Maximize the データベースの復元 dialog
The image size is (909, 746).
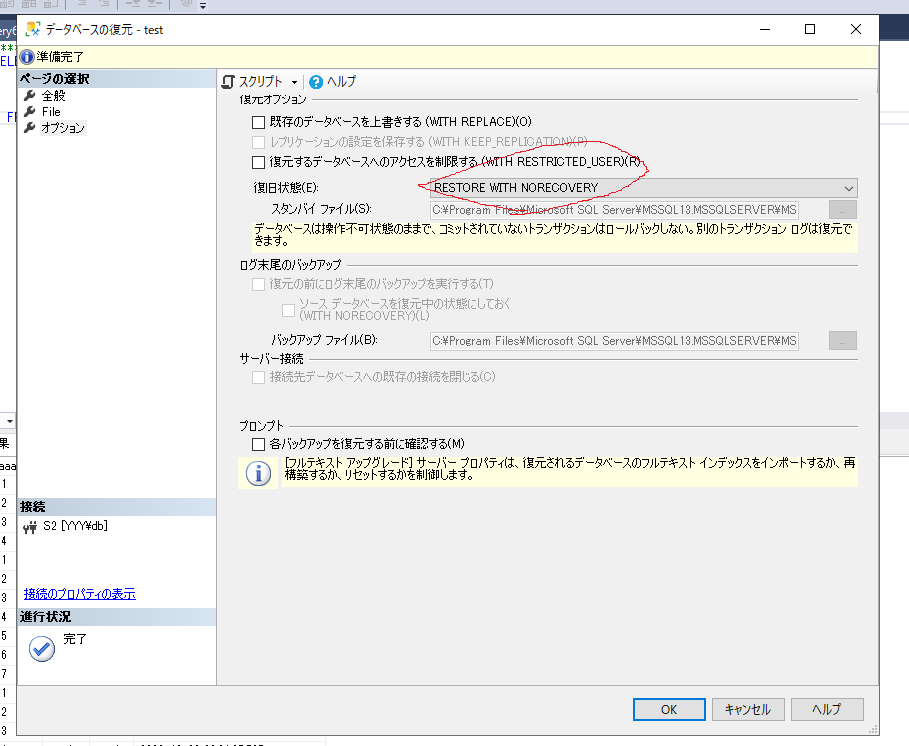pyautogui.click(x=810, y=29)
